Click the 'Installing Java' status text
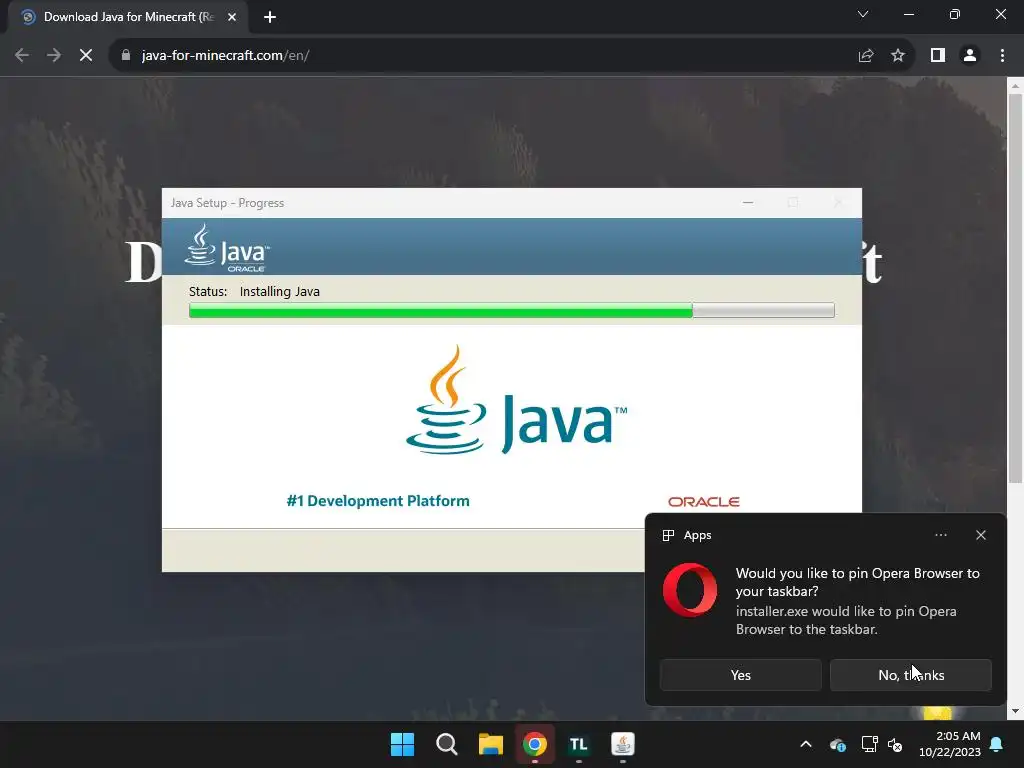The height and width of the screenshot is (768, 1024). tap(280, 291)
